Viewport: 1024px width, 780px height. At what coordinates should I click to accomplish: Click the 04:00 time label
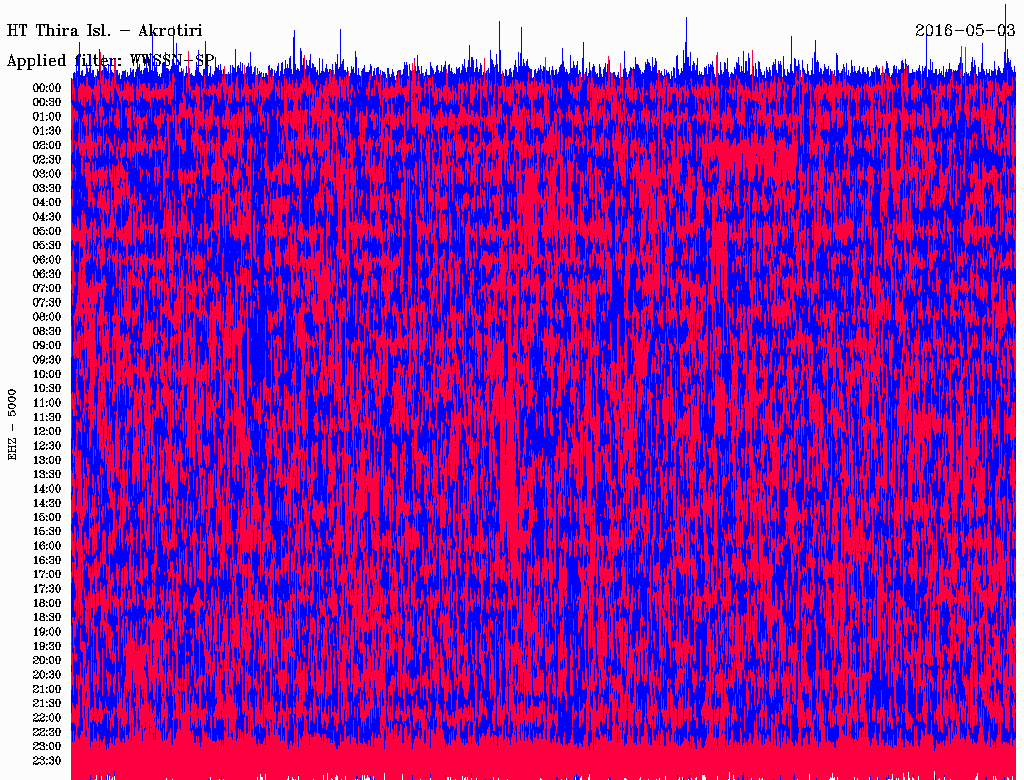pyautogui.click(x=47, y=203)
